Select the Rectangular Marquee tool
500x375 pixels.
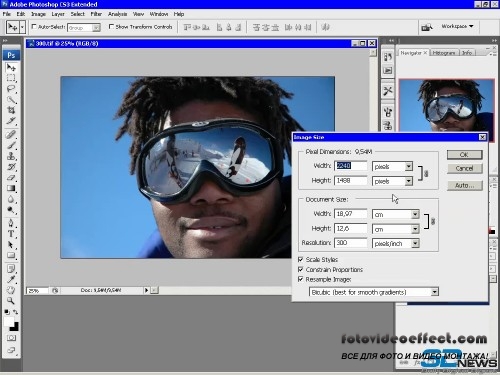click(11, 78)
